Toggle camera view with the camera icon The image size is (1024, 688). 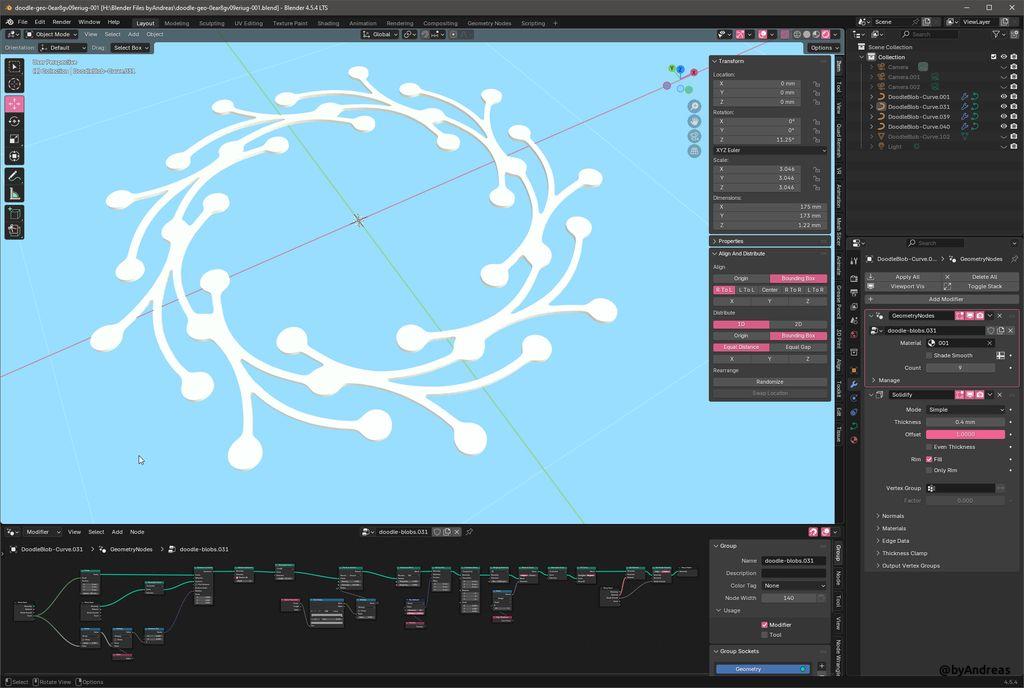694,136
